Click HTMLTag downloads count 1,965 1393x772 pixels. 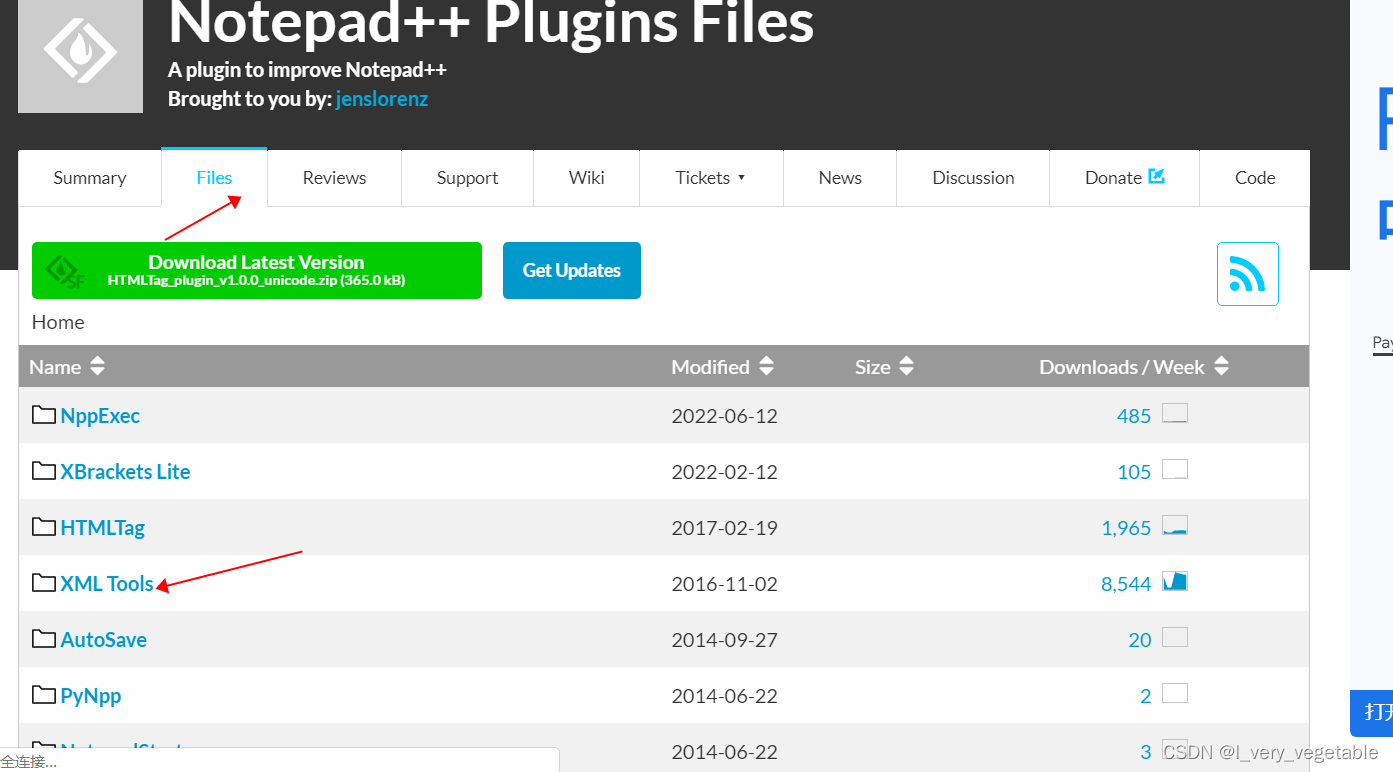[1126, 528]
